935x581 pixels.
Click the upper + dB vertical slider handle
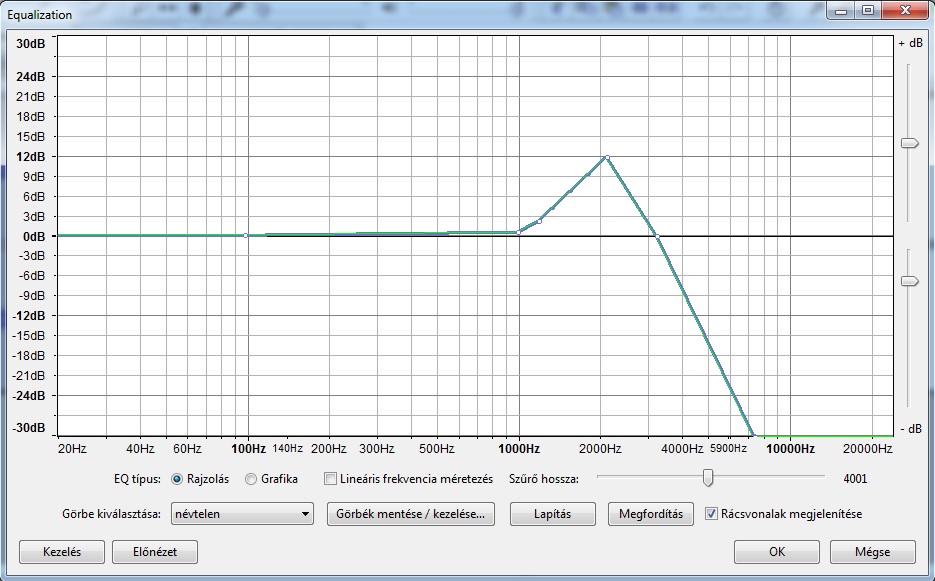click(909, 144)
